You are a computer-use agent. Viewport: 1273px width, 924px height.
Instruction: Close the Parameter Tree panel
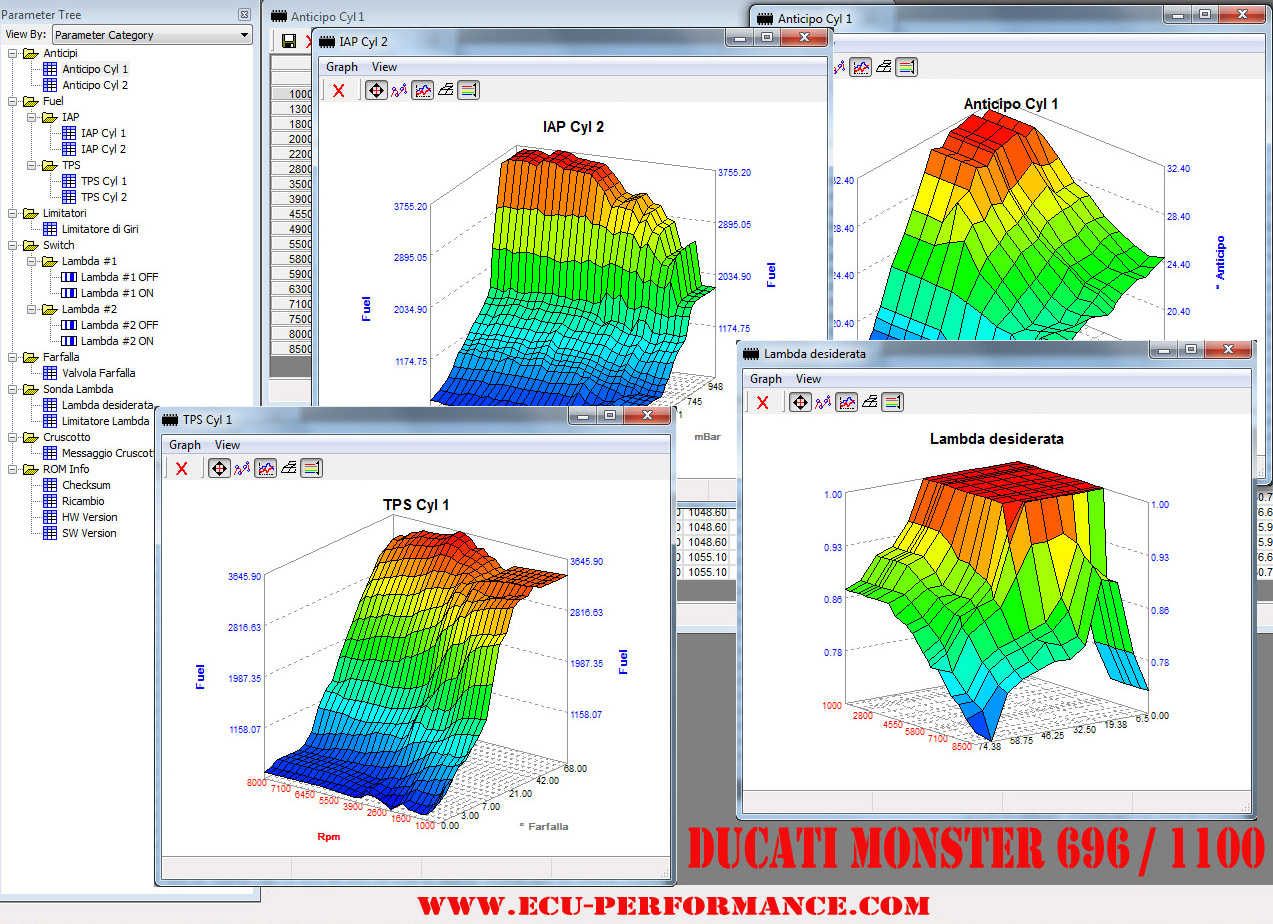coord(245,15)
